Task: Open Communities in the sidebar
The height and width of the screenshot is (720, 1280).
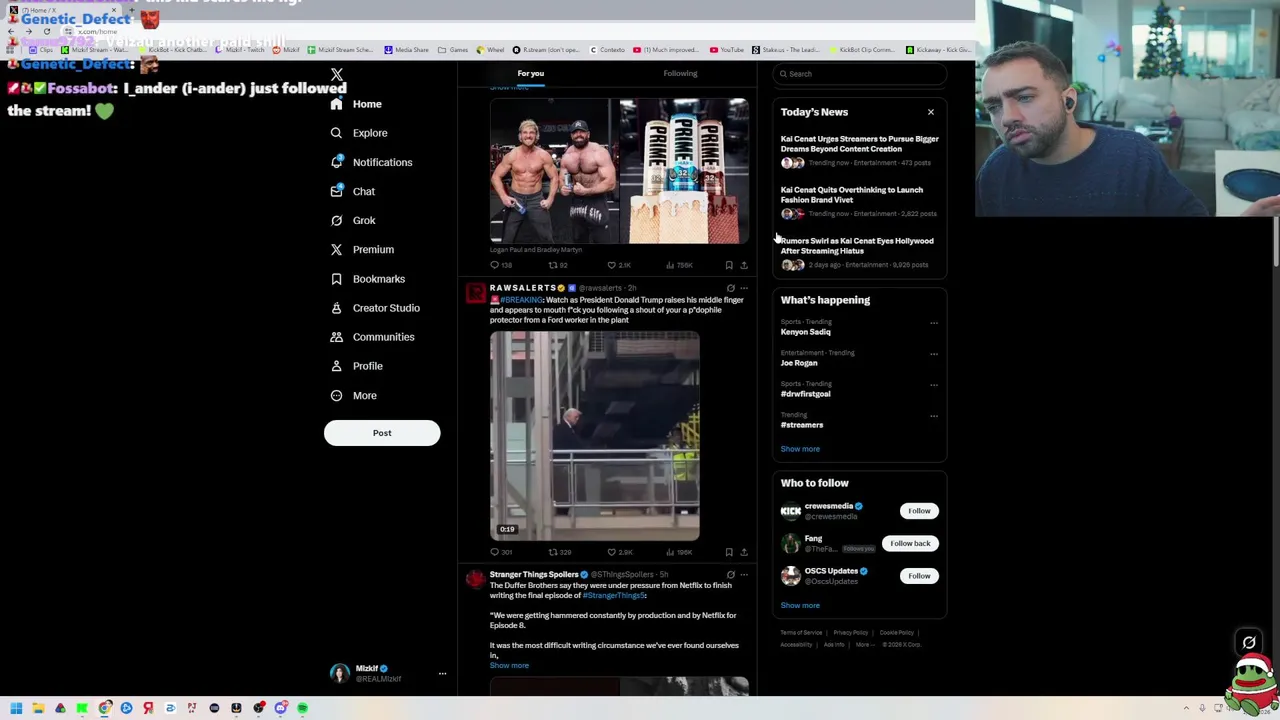Action: click(x=371, y=337)
